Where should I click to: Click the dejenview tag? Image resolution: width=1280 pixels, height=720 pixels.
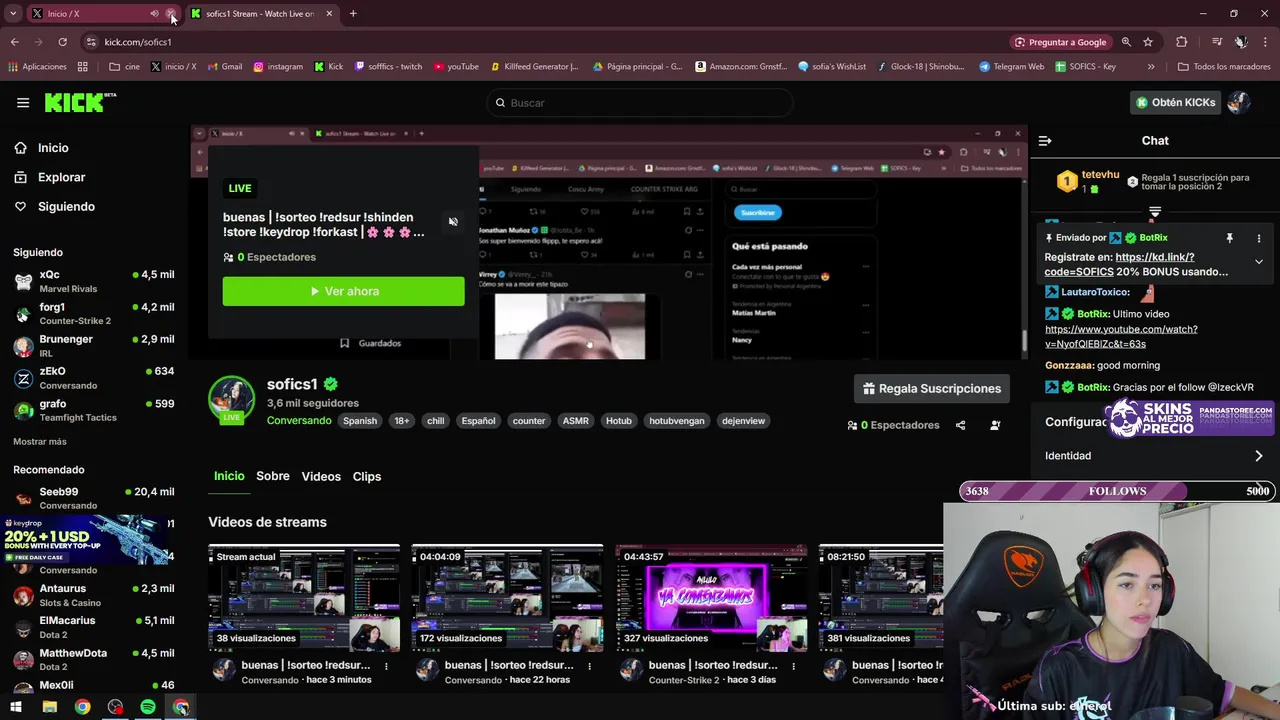point(743,421)
